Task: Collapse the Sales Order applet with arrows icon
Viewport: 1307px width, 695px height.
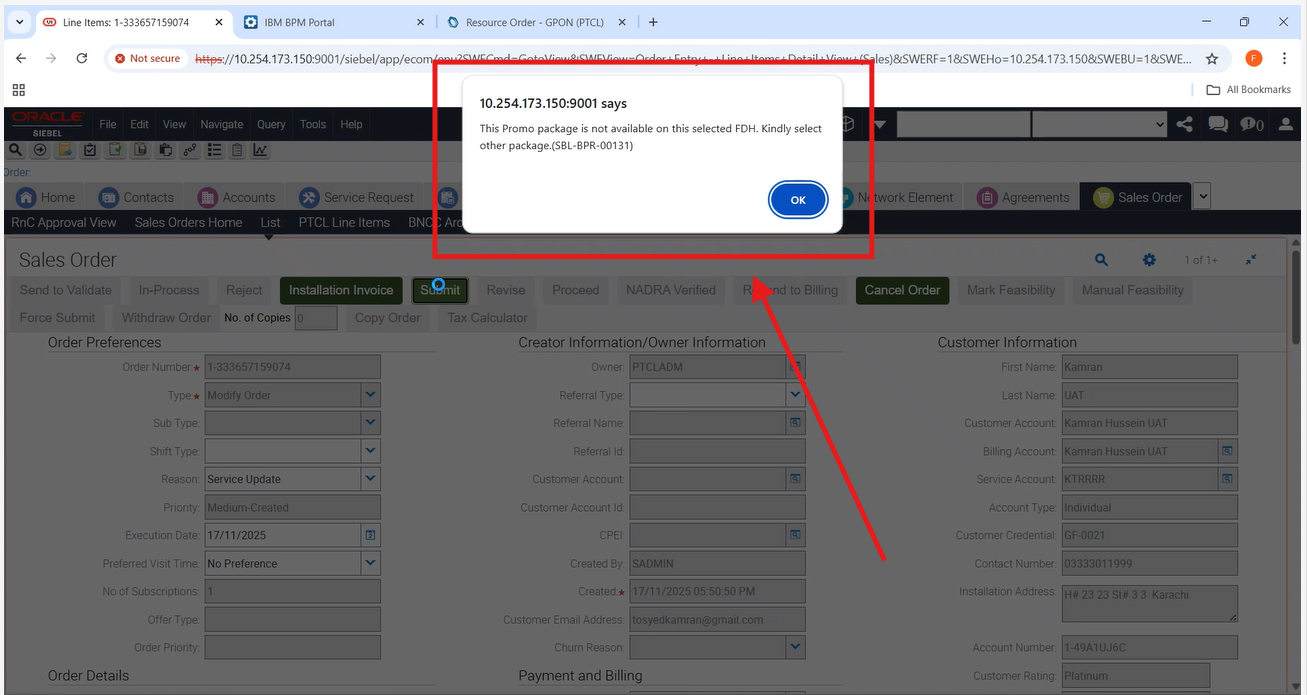Action: coord(1251,260)
